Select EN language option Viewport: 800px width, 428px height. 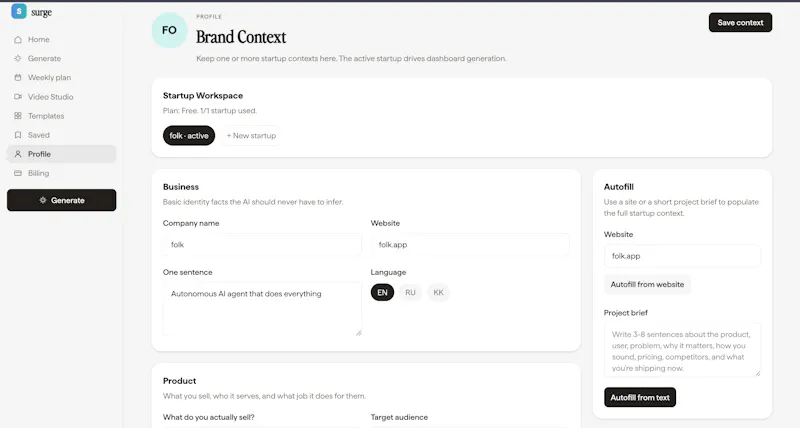(x=382, y=292)
